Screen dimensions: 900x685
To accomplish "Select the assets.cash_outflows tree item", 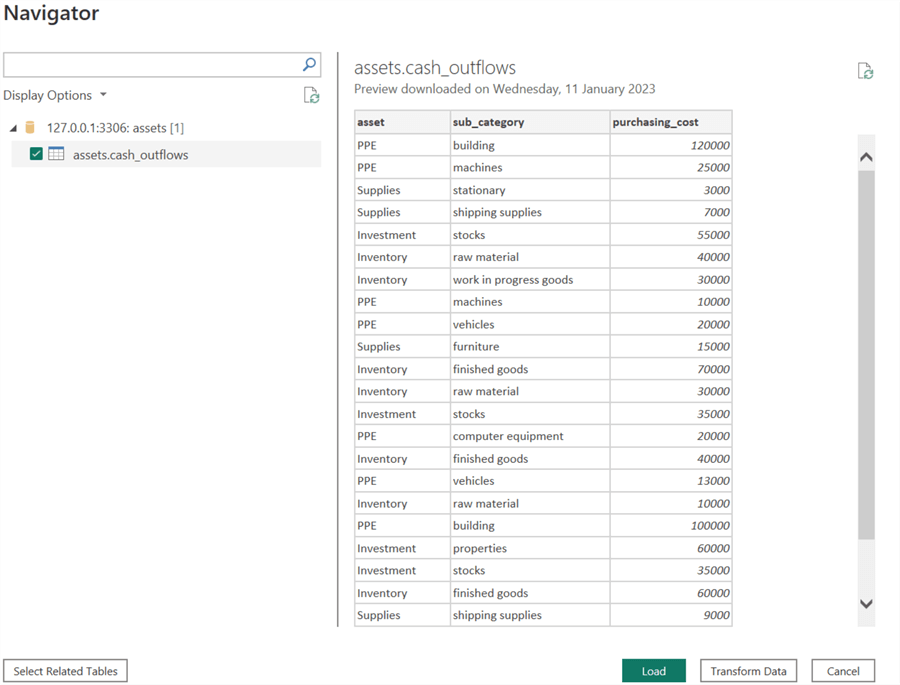I will [130, 155].
